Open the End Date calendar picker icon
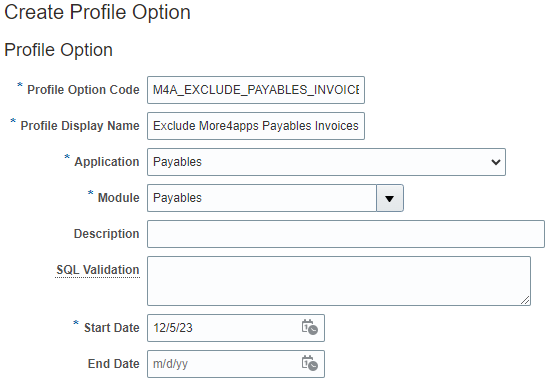The image size is (551, 390). click(x=310, y=363)
